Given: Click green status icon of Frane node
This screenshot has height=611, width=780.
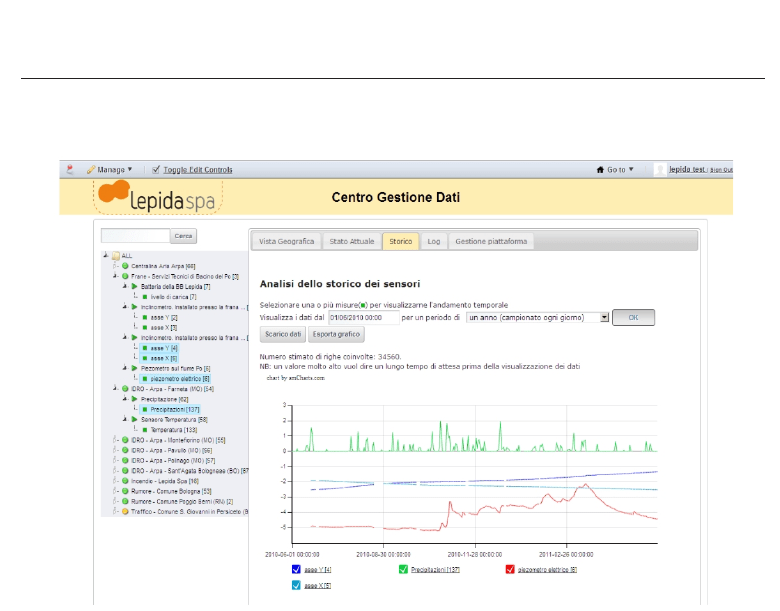Looking at the screenshot, I should tap(125, 276).
